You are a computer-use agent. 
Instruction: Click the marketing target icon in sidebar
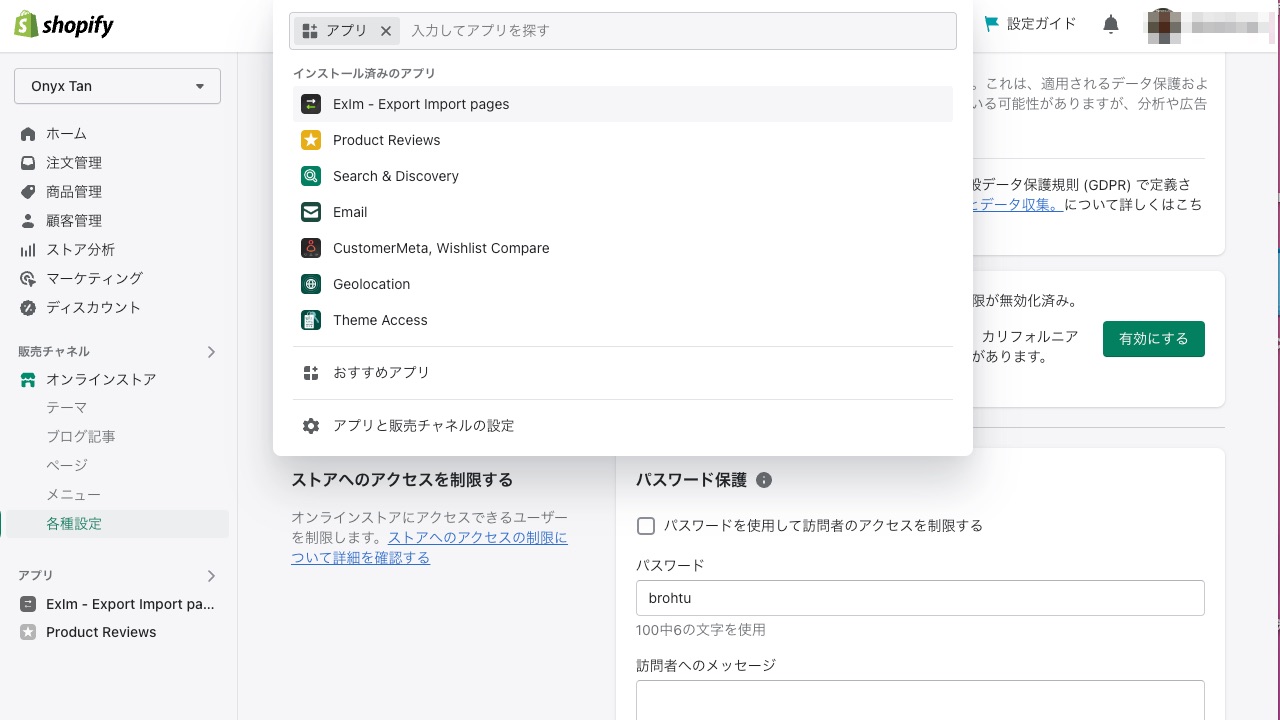tap(28, 279)
